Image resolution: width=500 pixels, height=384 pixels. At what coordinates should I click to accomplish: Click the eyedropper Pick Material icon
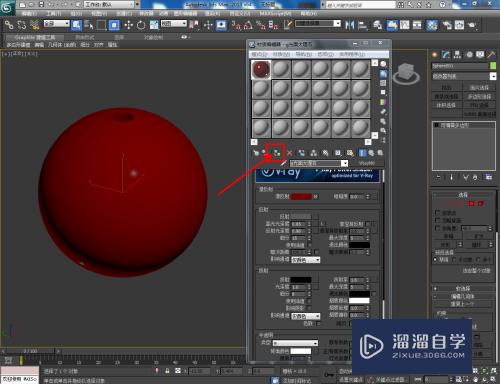click(x=283, y=163)
